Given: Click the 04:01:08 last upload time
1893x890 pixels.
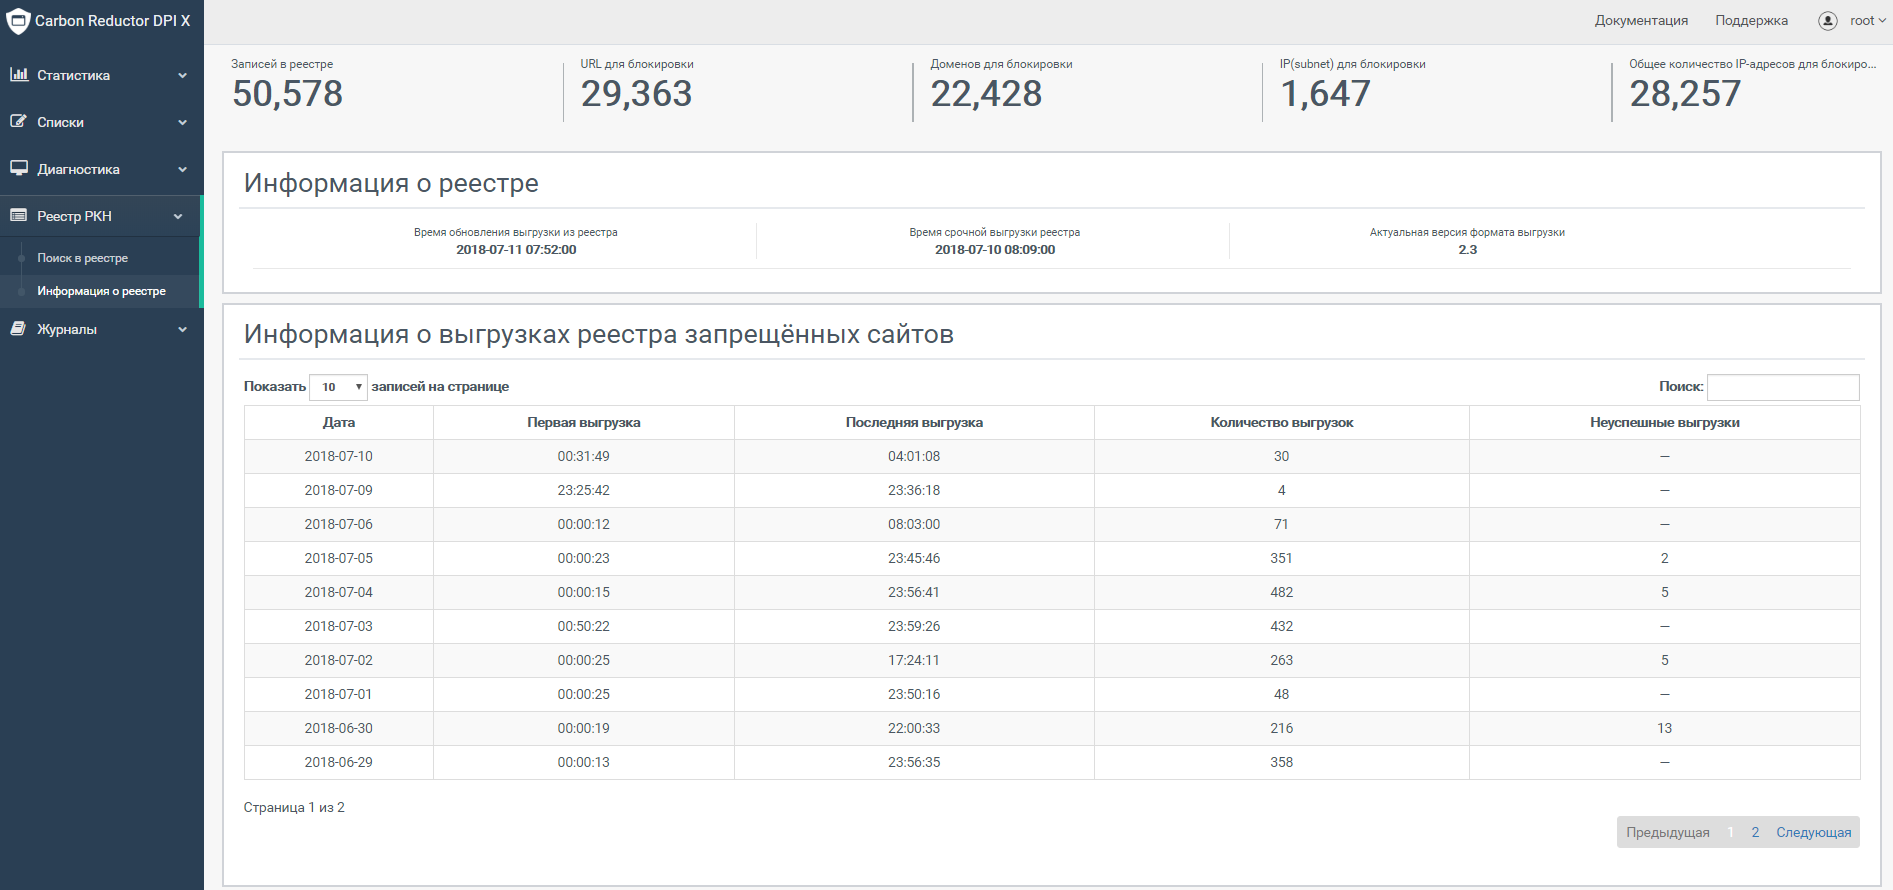Looking at the screenshot, I should [914, 456].
